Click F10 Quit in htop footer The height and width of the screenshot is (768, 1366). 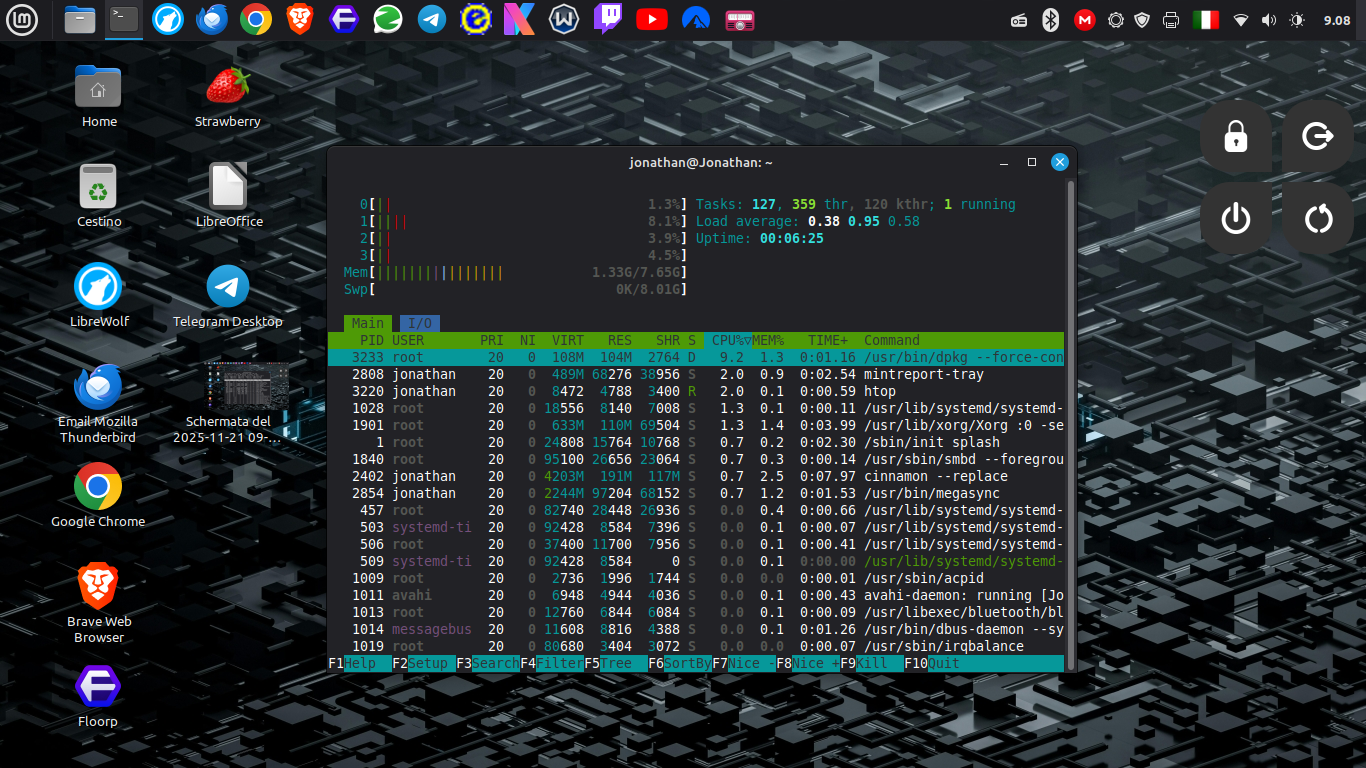[932, 663]
